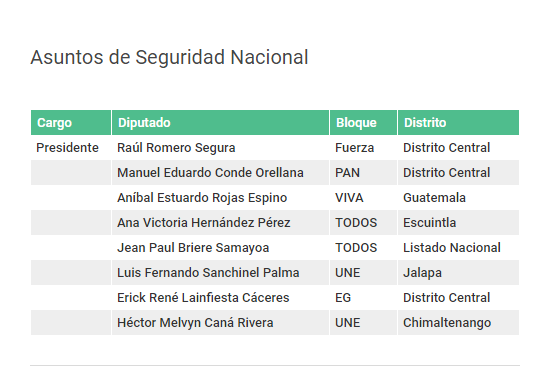Click the Bloque column header
549x372 pixels.
[x=363, y=123]
